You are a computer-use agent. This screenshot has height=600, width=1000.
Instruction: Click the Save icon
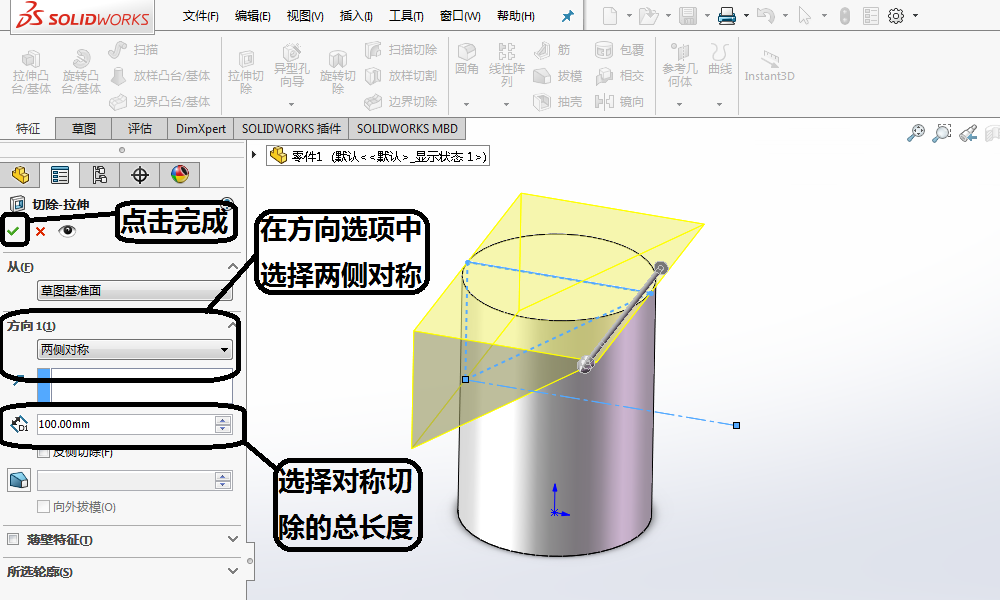click(x=688, y=16)
